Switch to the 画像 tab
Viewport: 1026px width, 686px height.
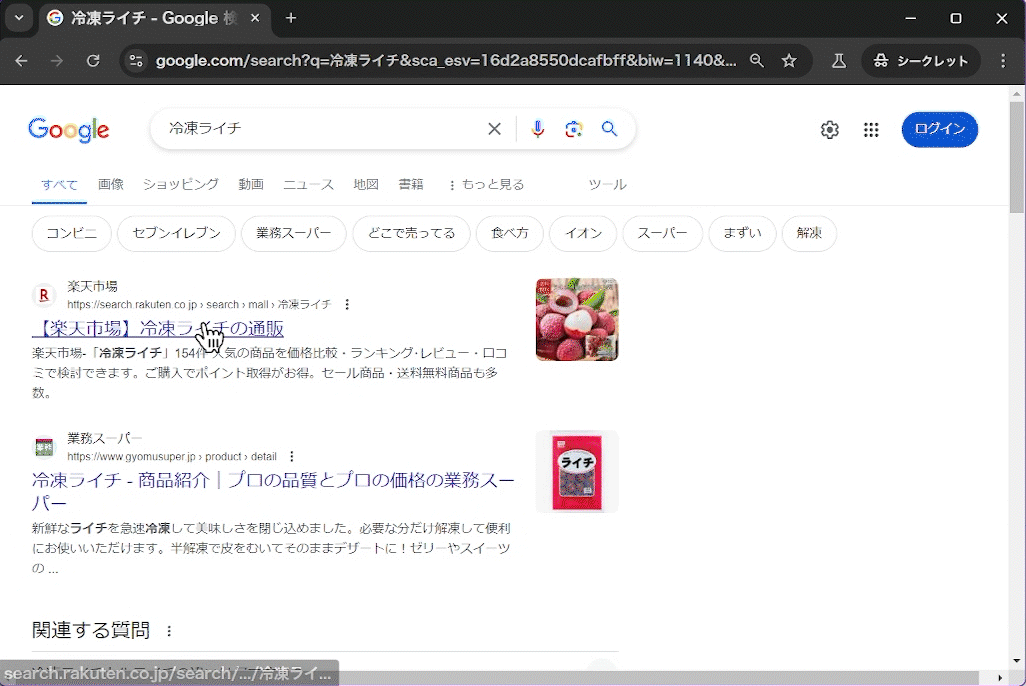coord(111,185)
